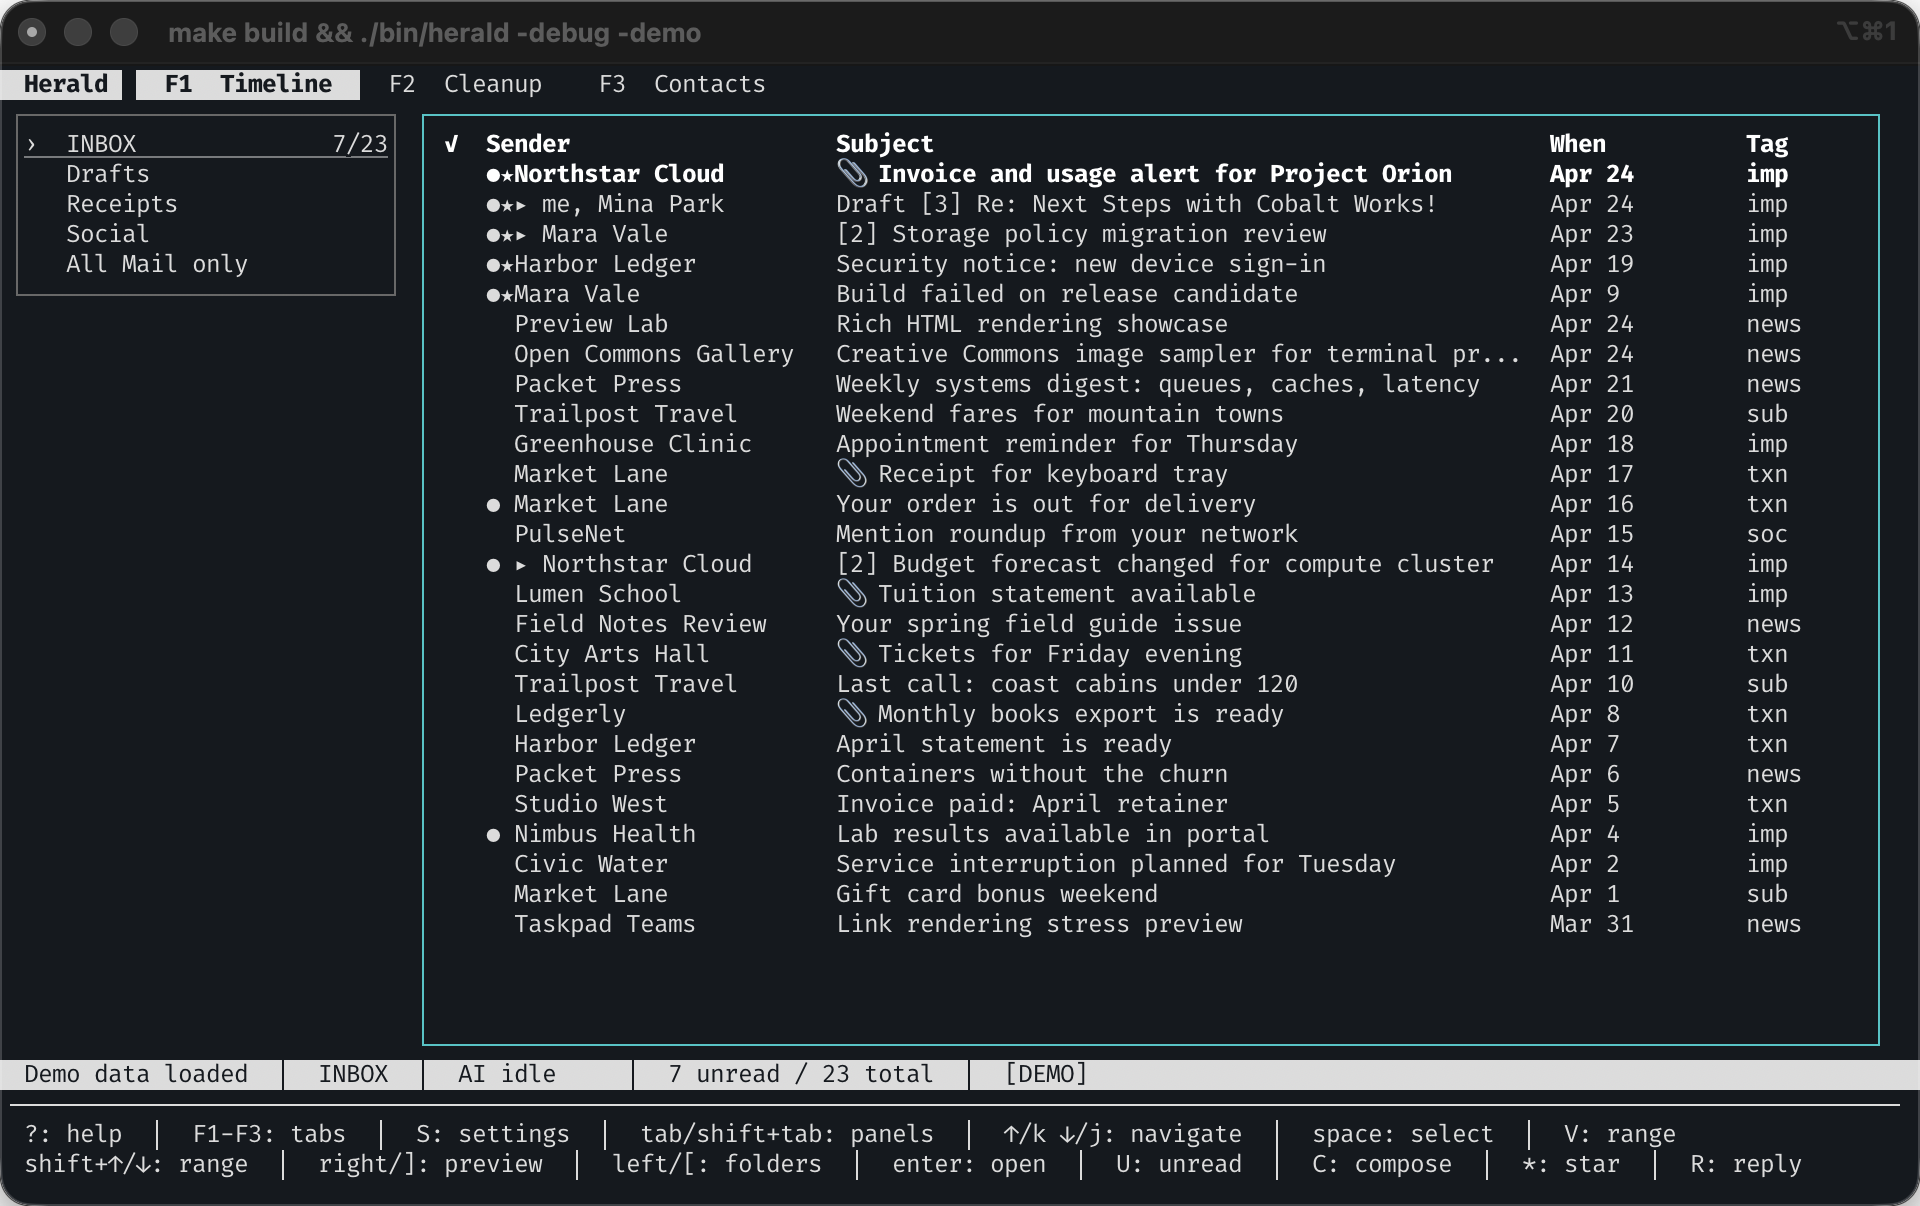Click the Sender column header
Screen dimensions: 1920x1206
click(x=528, y=144)
